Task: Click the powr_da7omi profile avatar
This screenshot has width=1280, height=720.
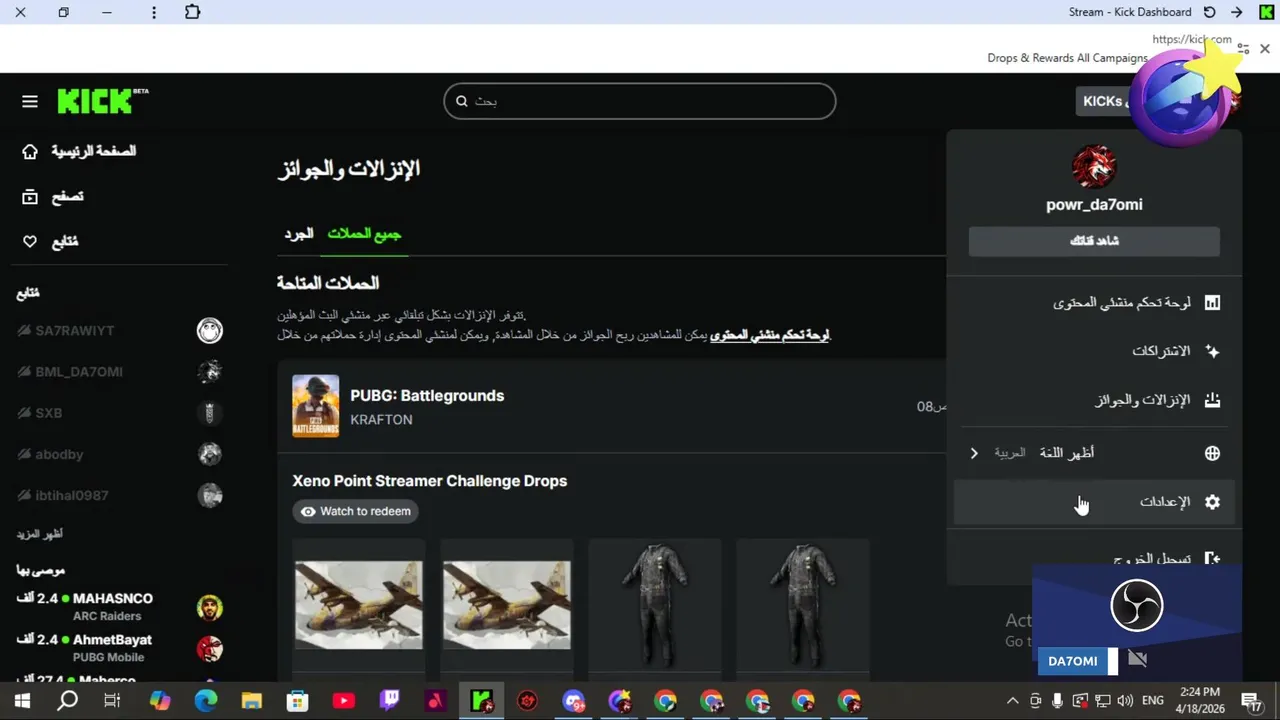Action: click(x=1094, y=166)
